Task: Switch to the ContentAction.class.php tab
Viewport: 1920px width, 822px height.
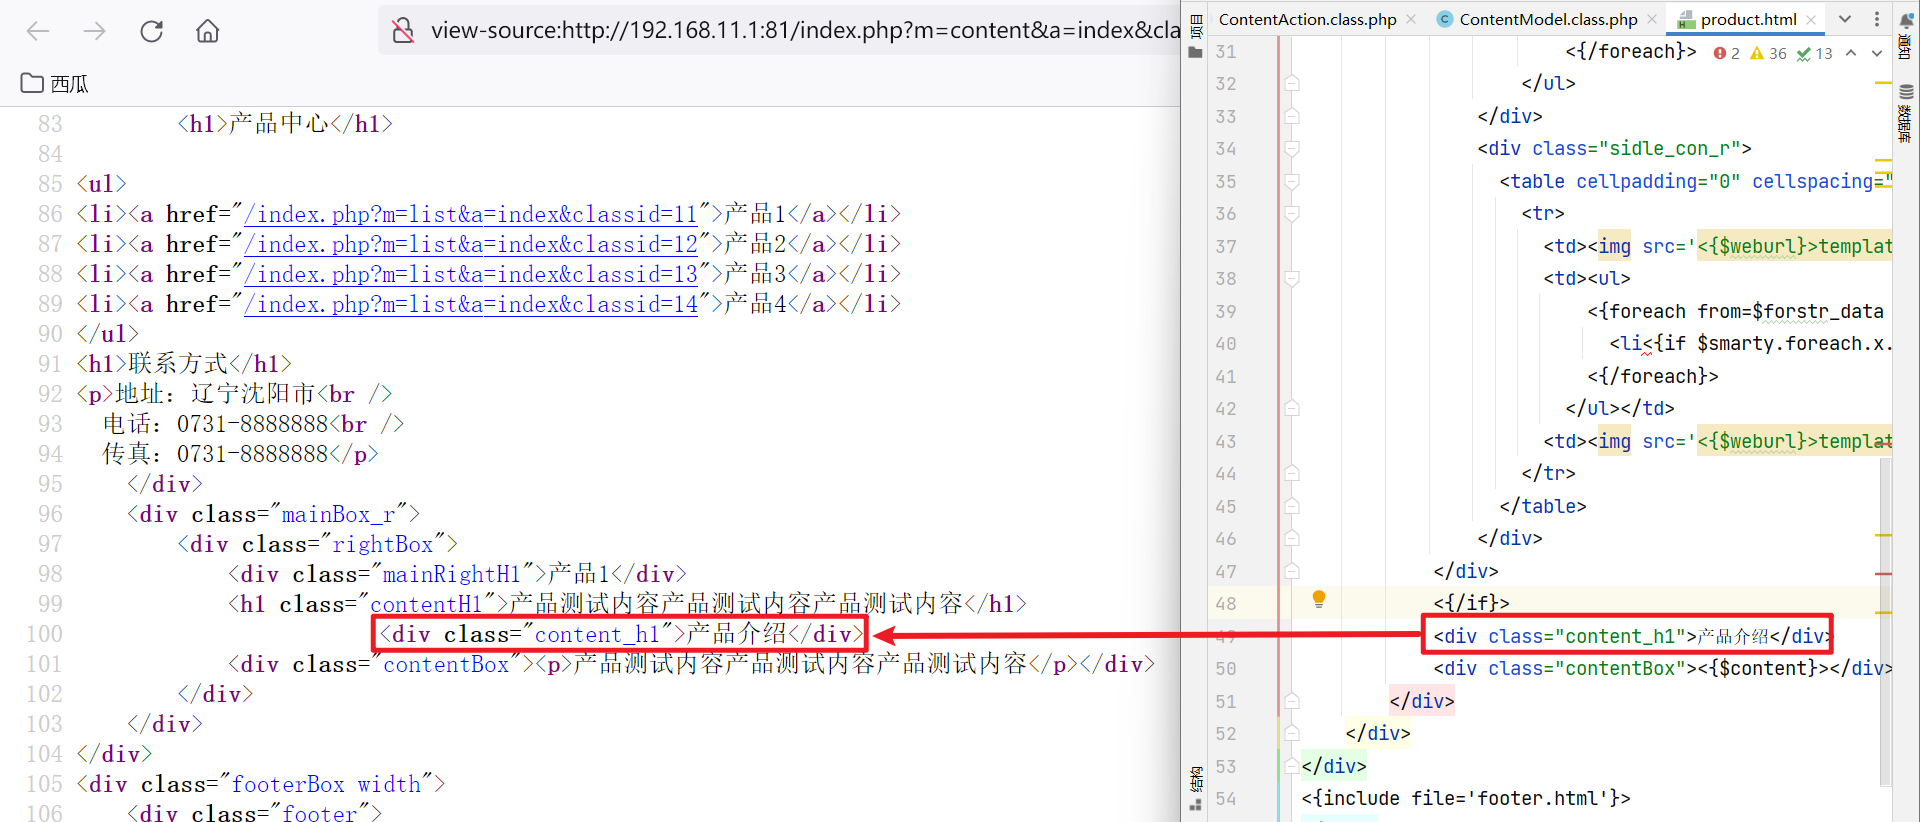Action: coord(1307,19)
